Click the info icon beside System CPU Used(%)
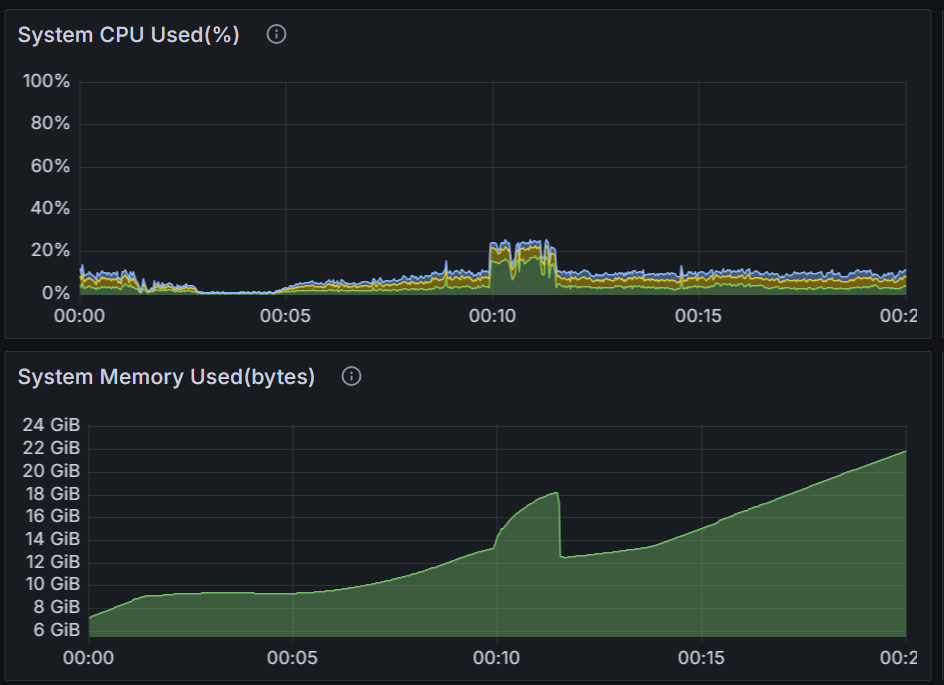 tap(277, 34)
